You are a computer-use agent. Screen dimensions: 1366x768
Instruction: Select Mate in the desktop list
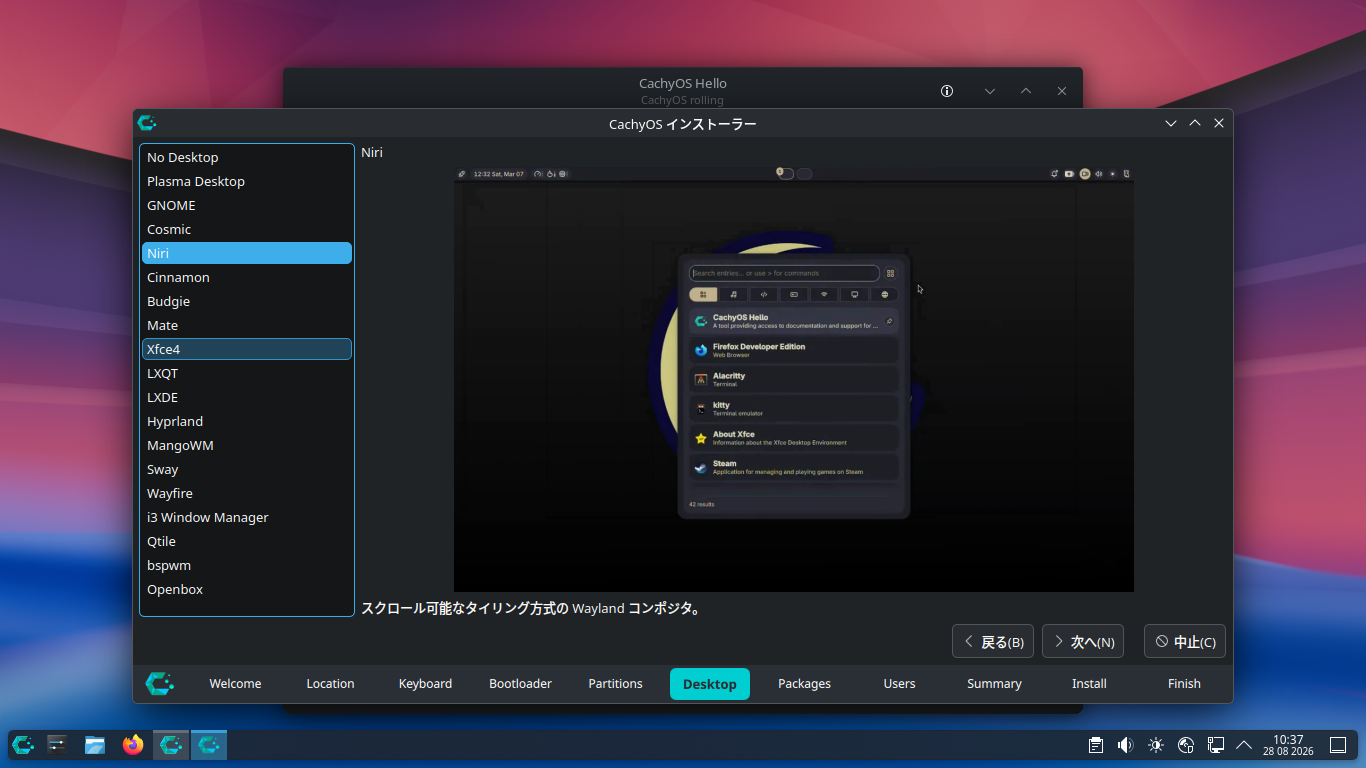[x=247, y=325]
